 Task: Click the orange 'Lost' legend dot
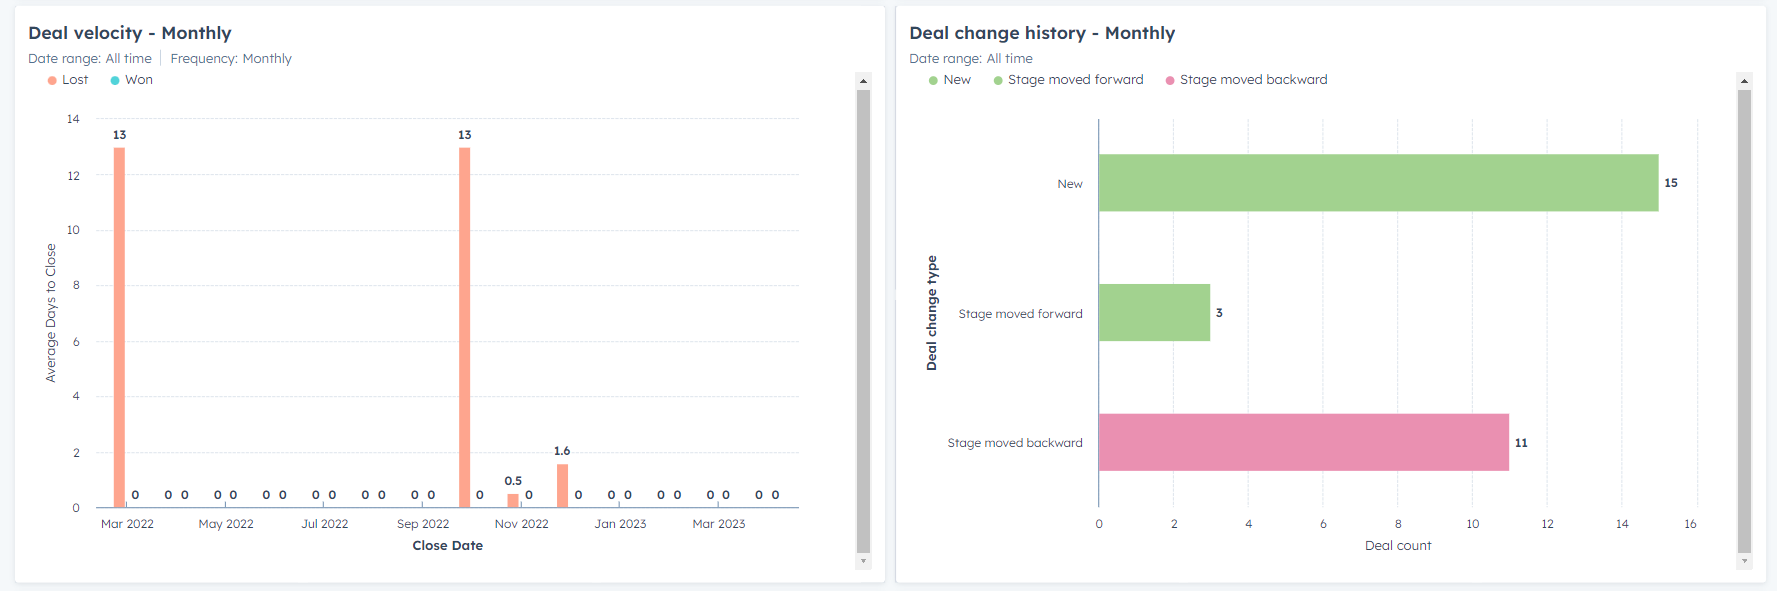50,79
